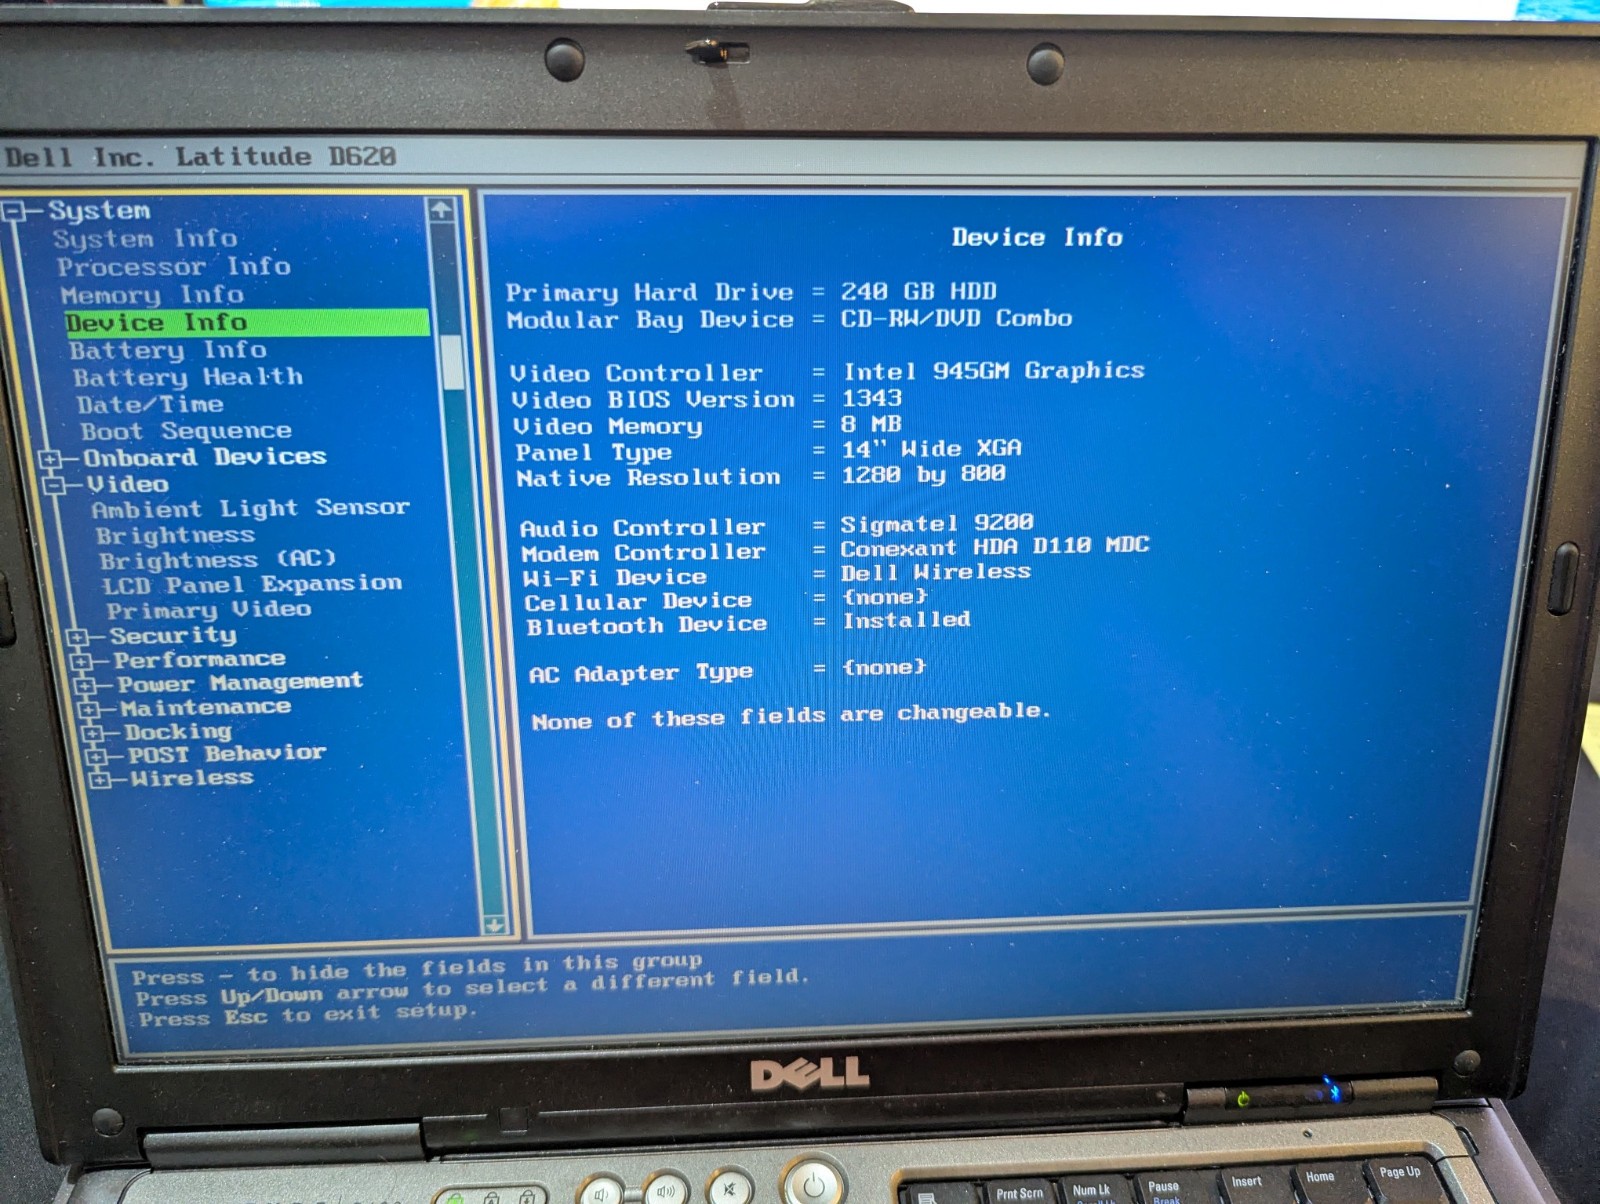Image resolution: width=1600 pixels, height=1204 pixels.
Task: Click the Modem Controller label
Action: (643, 553)
